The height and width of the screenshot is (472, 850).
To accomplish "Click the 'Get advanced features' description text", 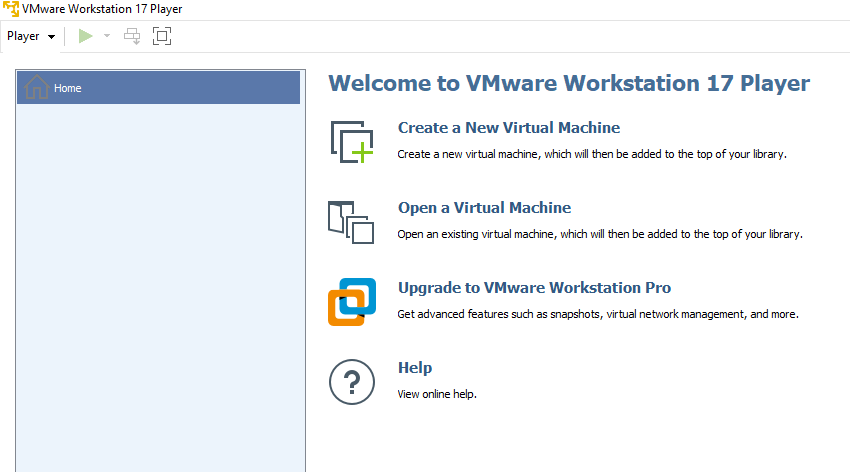I will [x=597, y=314].
